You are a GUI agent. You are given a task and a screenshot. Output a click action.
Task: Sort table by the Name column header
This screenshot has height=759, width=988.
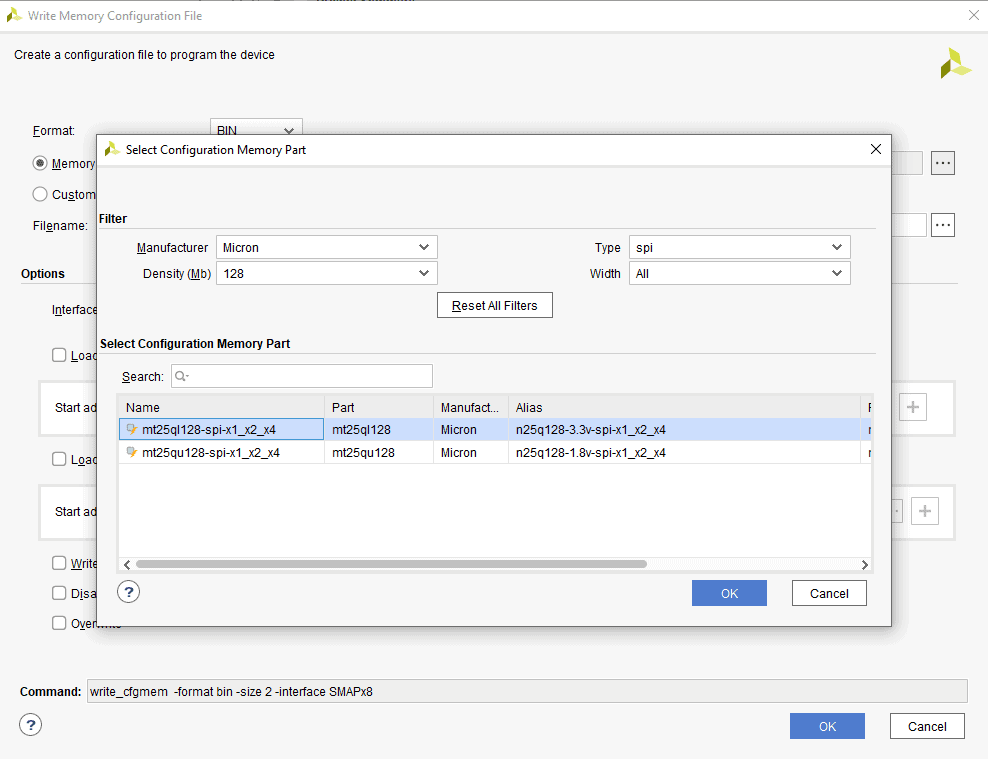(220, 407)
